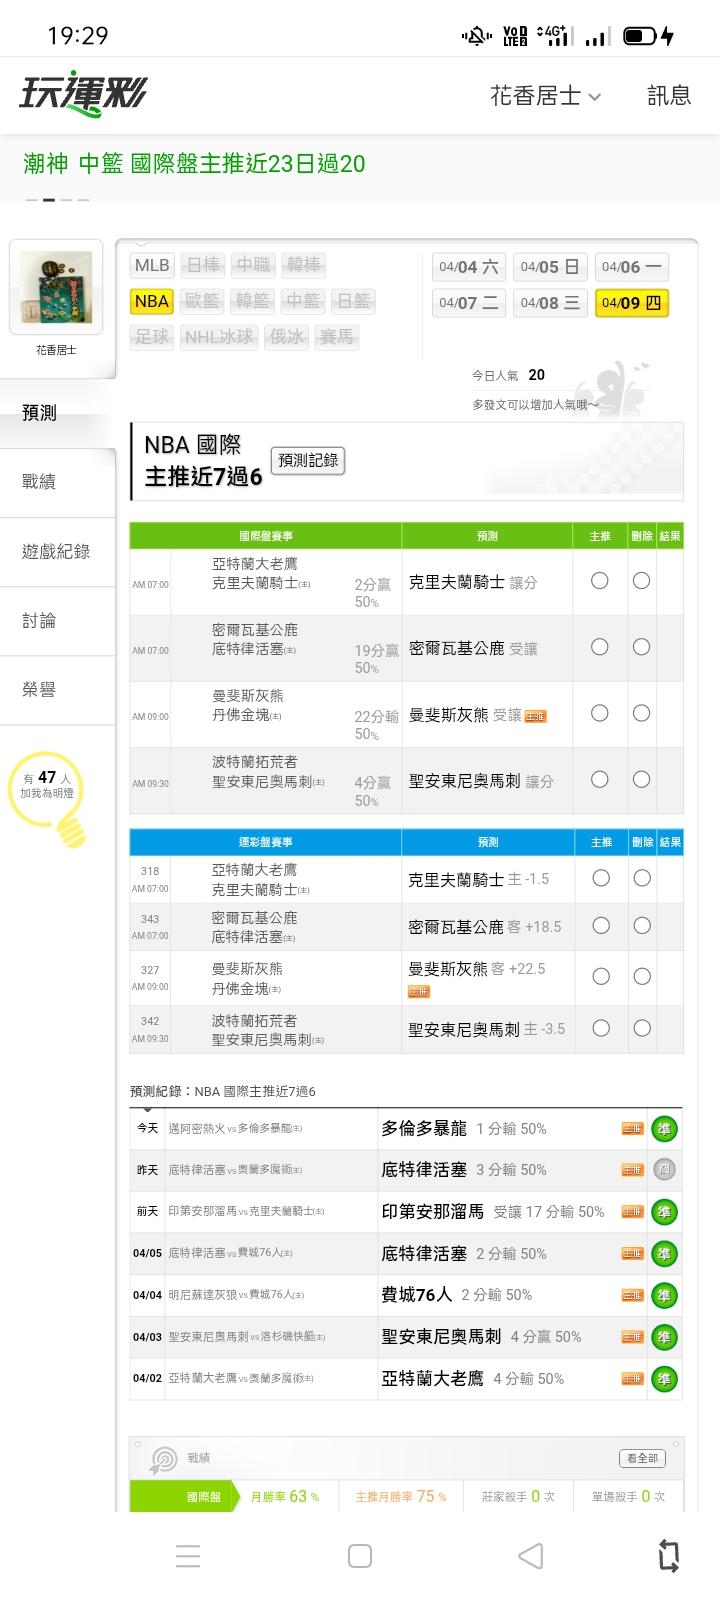Tap the grey badge for yesterday's 底特律活塞 pick
The height and width of the screenshot is (1600, 720).
(664, 1170)
